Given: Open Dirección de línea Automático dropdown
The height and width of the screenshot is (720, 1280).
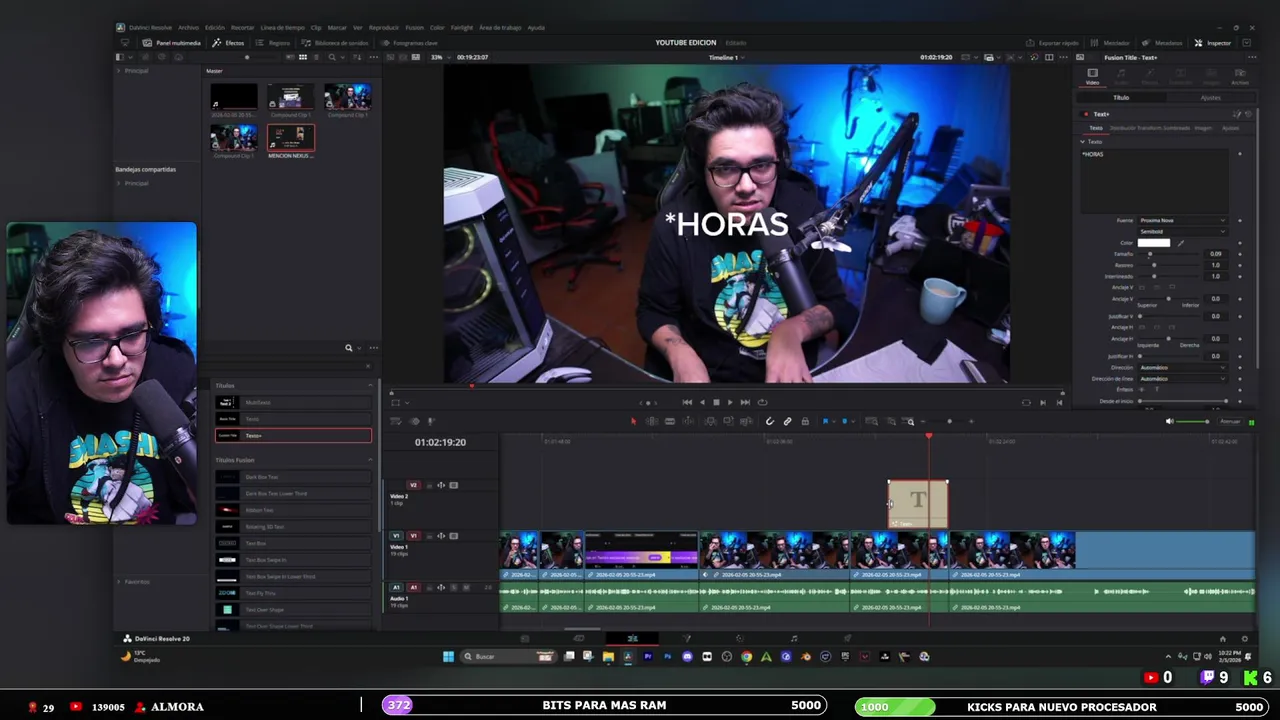Looking at the screenshot, I should pos(1183,379).
